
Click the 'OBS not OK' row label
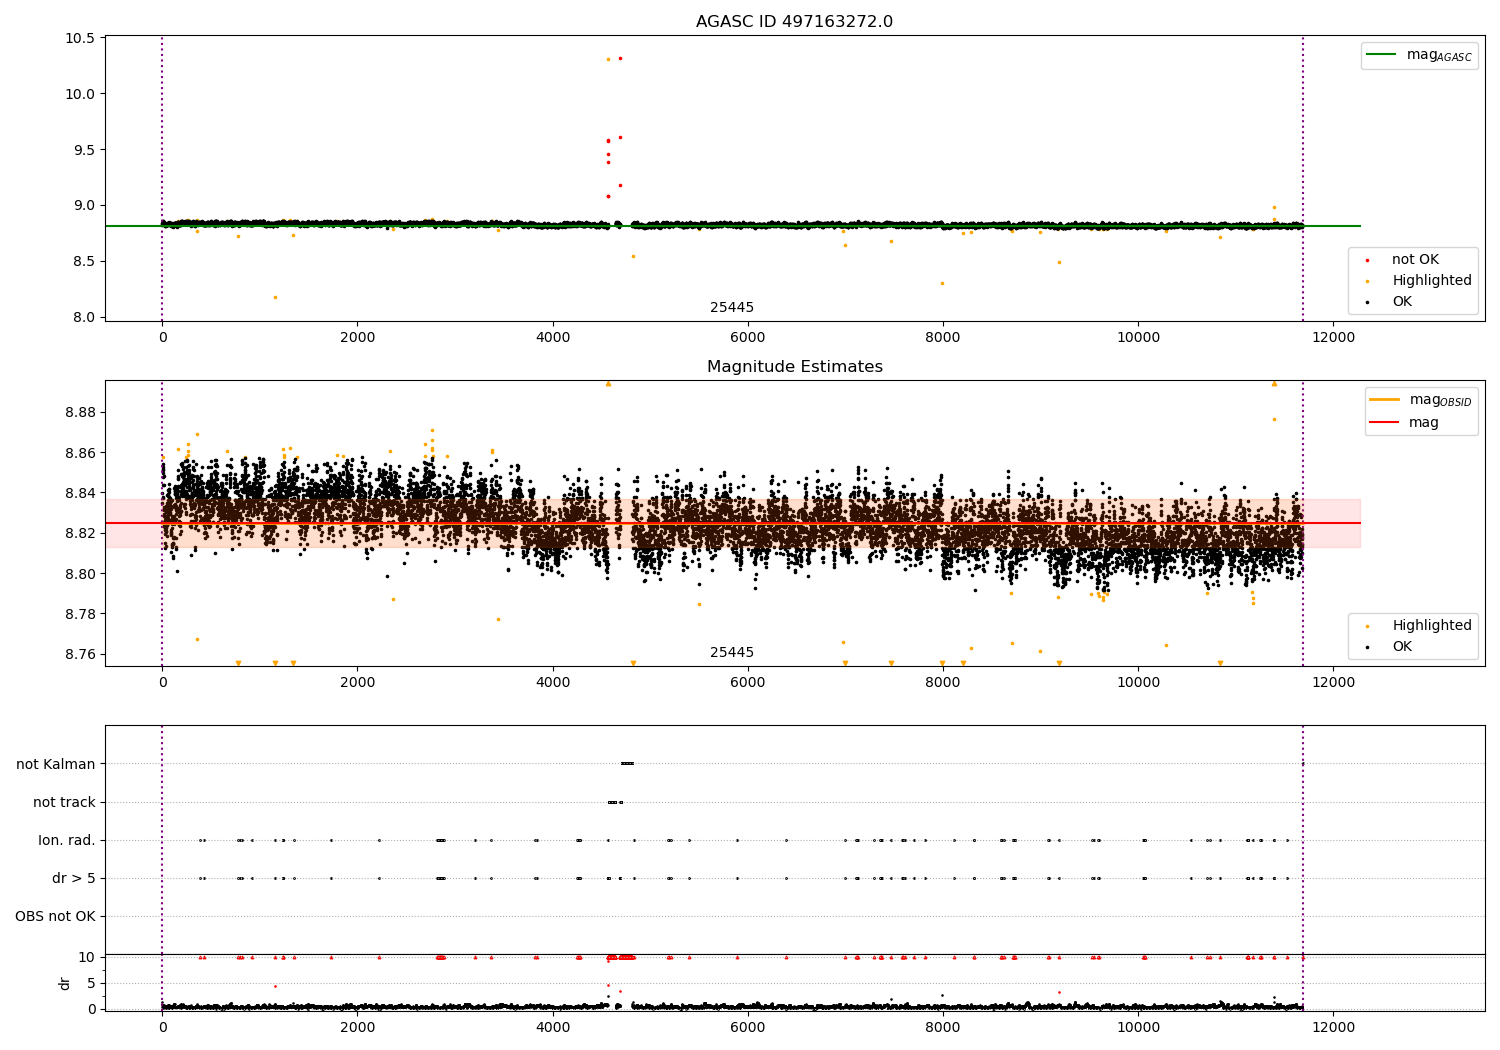pyautogui.click(x=55, y=916)
